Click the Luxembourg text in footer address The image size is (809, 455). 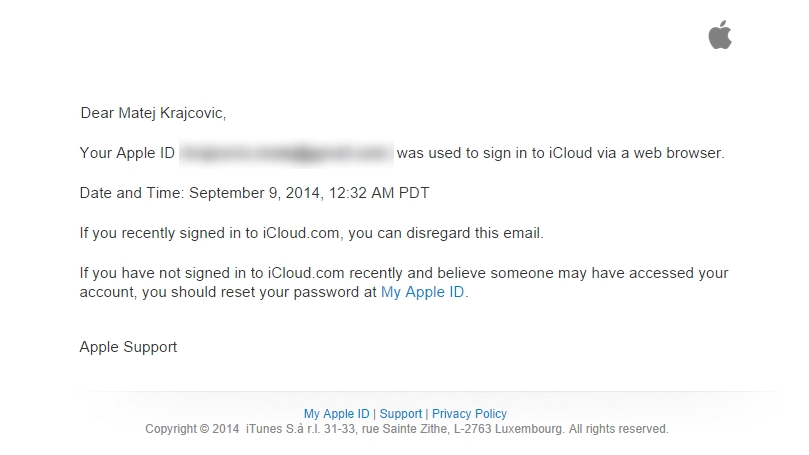click(x=520, y=429)
